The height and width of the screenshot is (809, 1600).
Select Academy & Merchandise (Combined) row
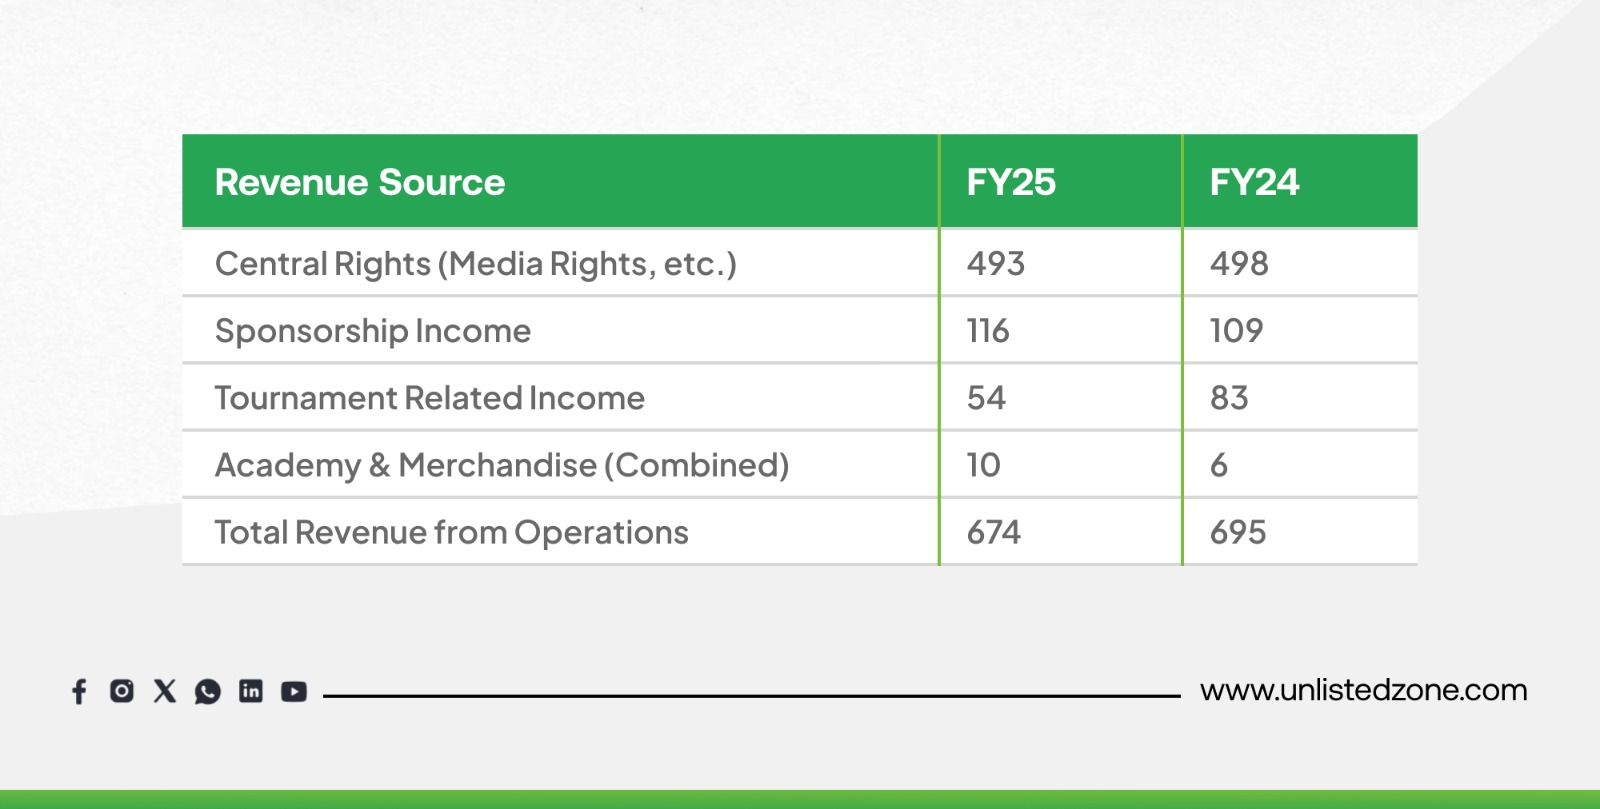point(502,465)
